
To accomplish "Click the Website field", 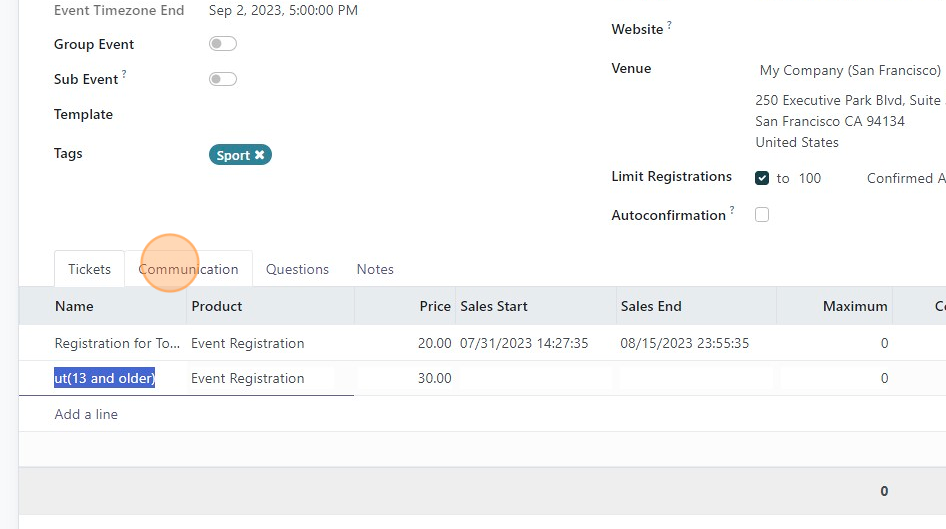I will [850, 30].
